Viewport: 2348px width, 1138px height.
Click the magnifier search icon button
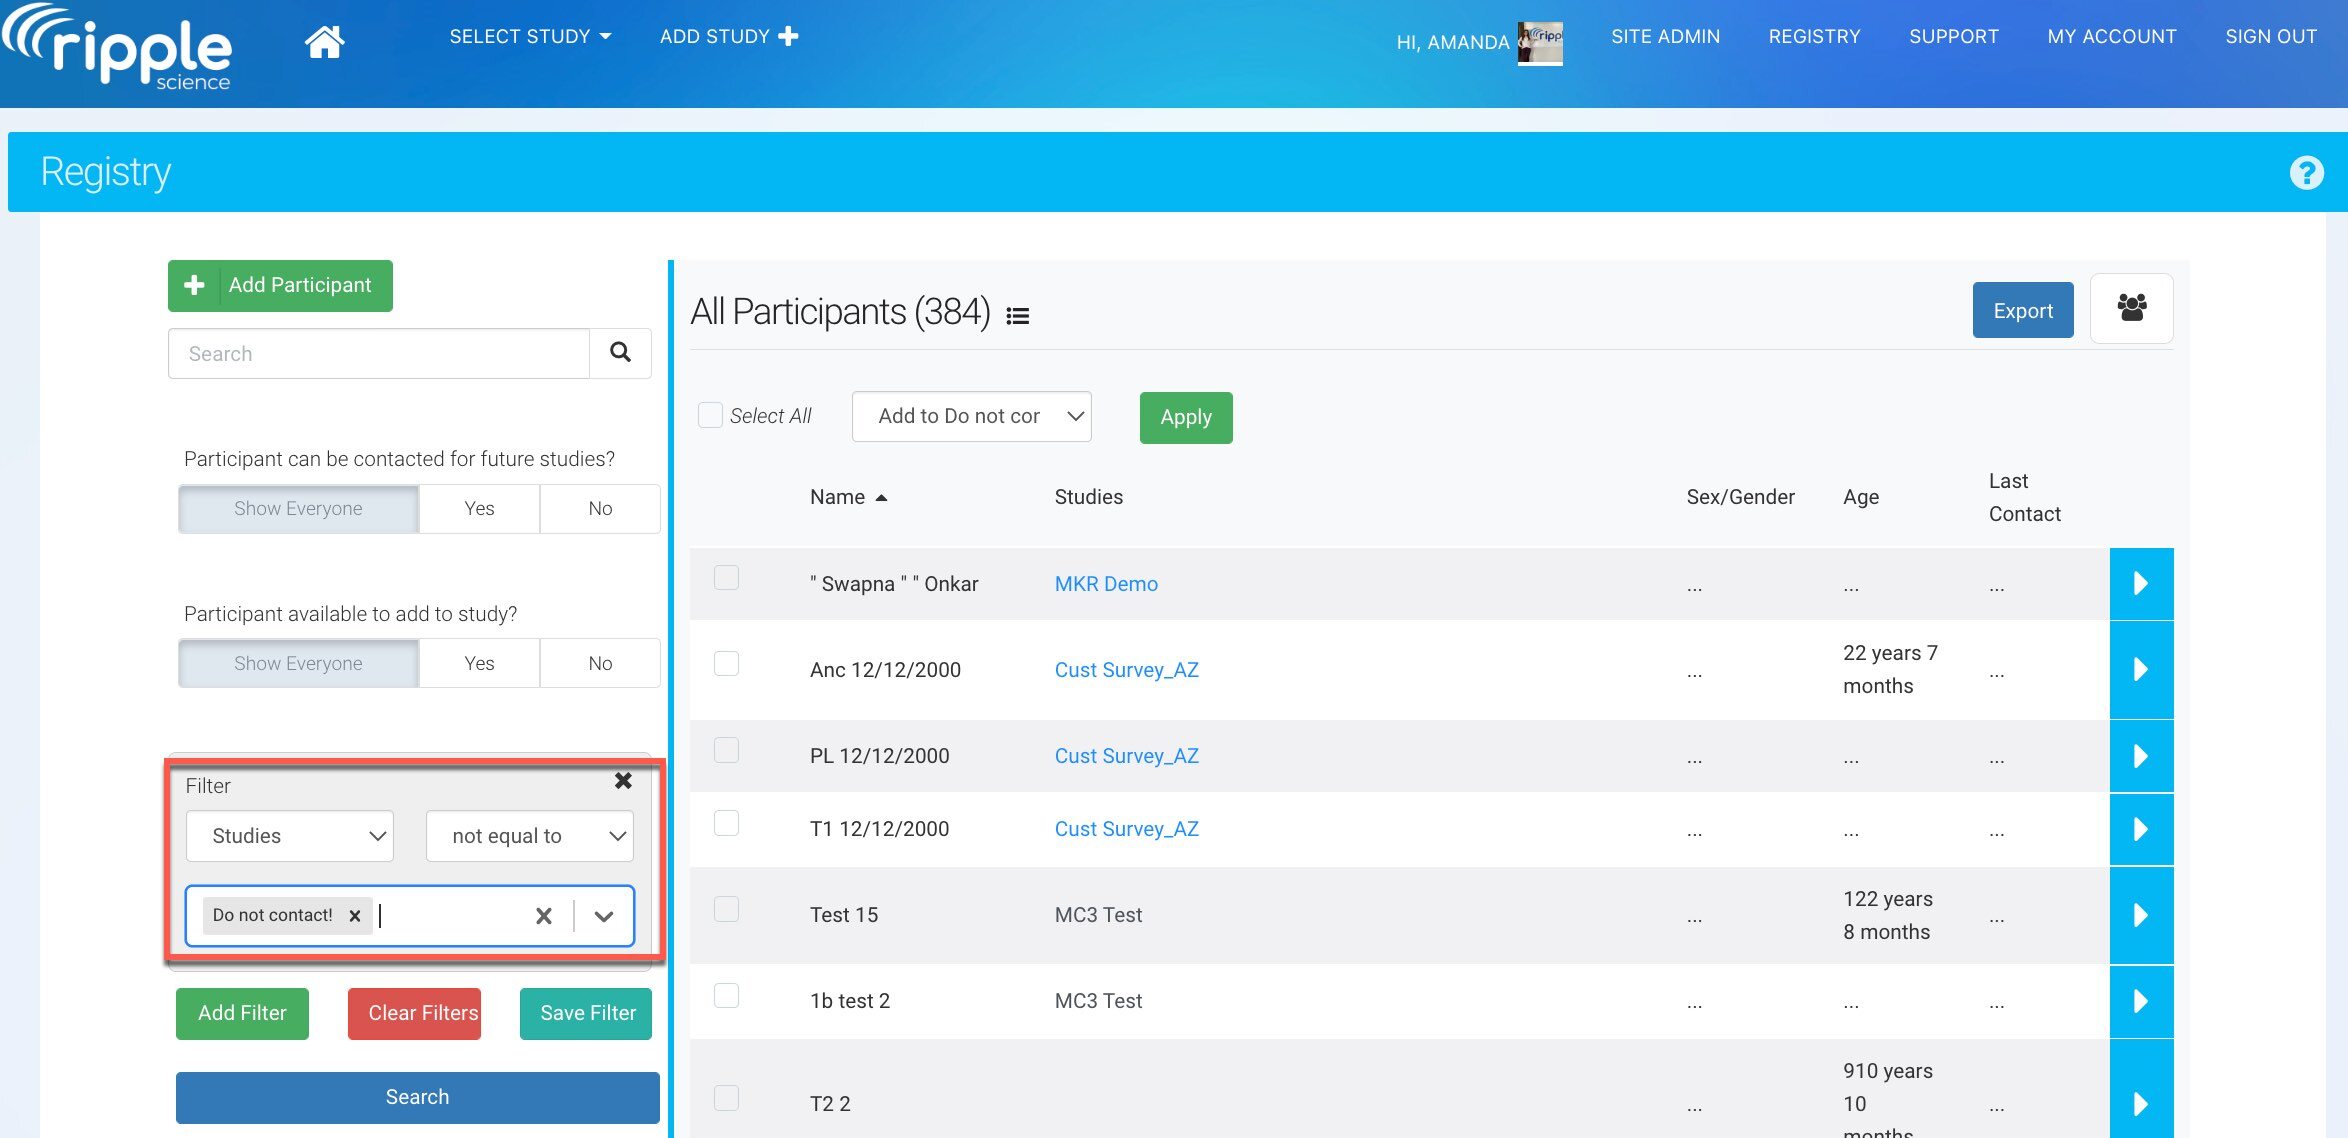coord(620,353)
